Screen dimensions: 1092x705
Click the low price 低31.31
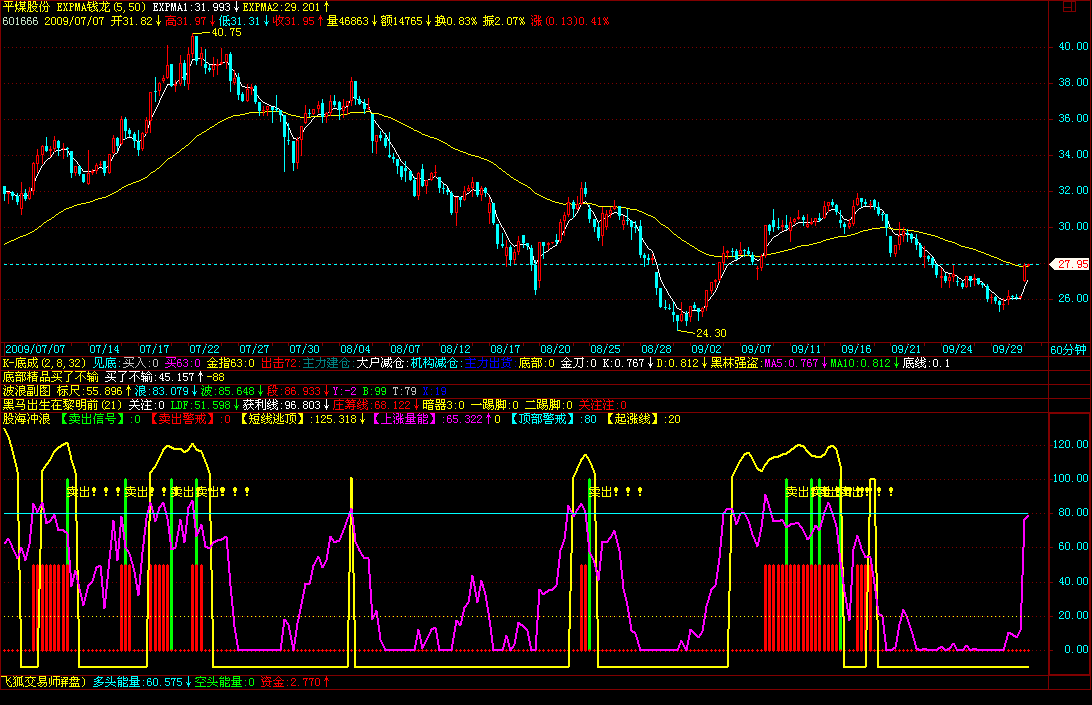tap(240, 21)
